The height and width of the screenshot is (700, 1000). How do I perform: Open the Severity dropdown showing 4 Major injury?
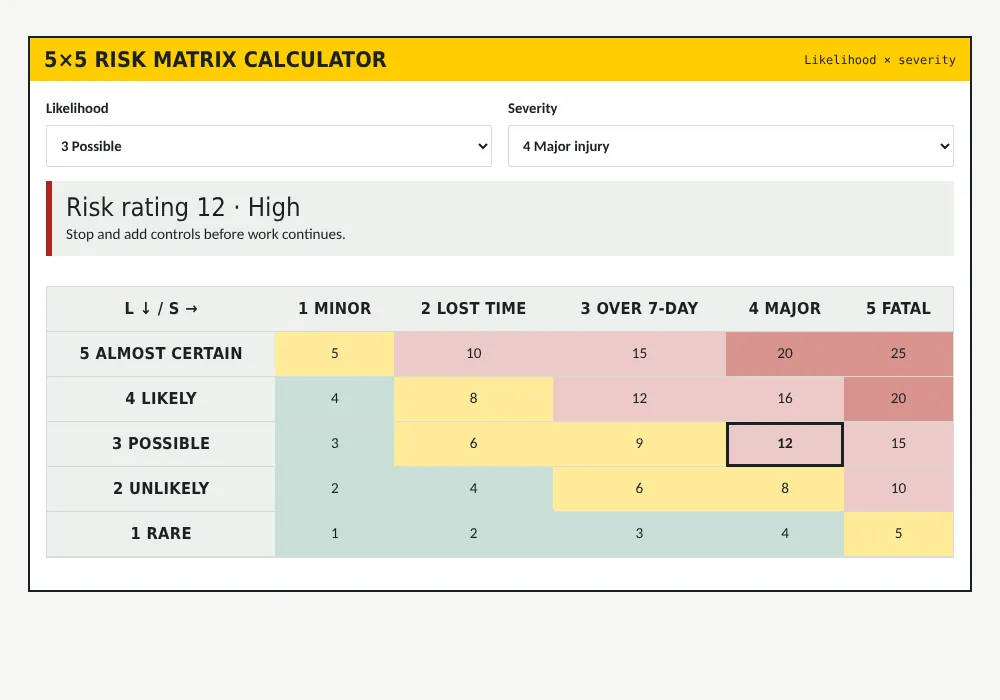pos(730,146)
